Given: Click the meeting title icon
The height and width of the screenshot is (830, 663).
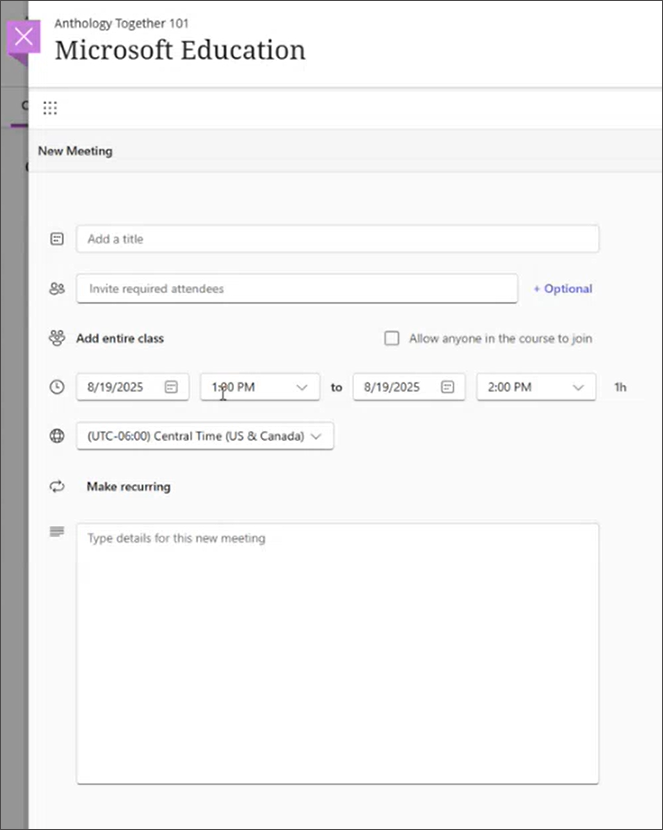Looking at the screenshot, I should [x=56, y=238].
